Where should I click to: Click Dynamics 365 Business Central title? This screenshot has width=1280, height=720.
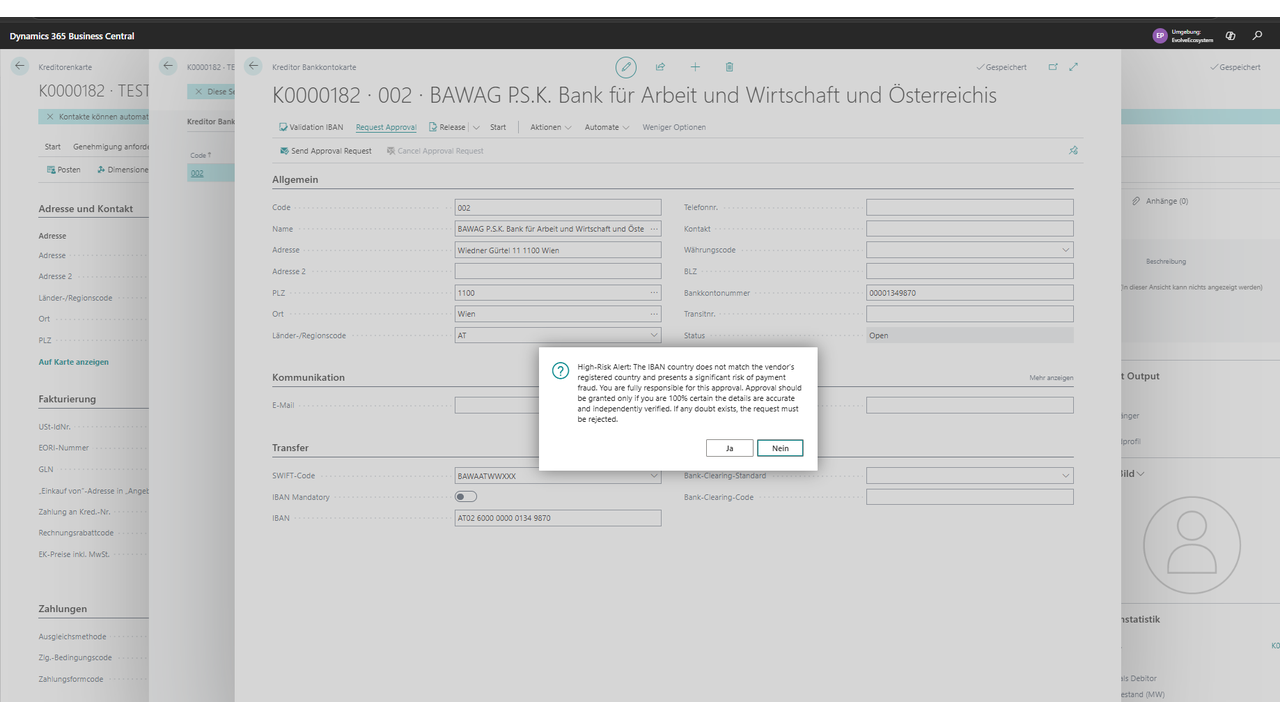pyautogui.click(x=72, y=36)
